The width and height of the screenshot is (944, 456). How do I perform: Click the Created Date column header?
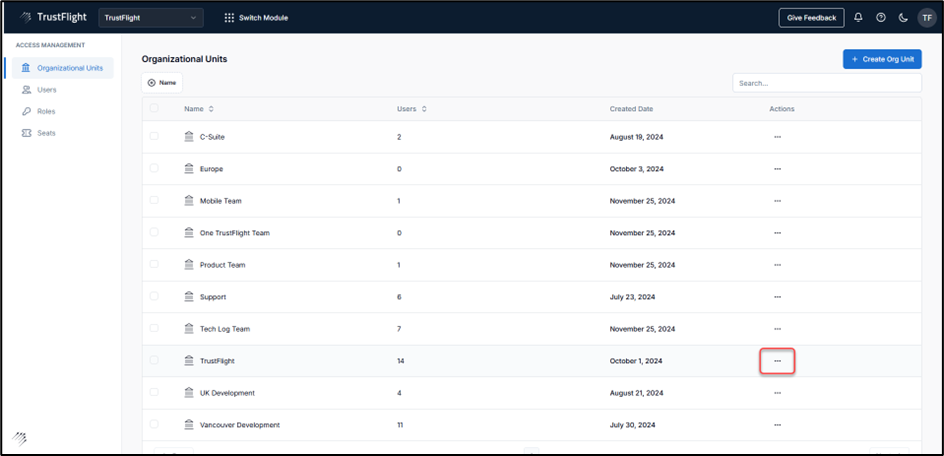(631, 109)
